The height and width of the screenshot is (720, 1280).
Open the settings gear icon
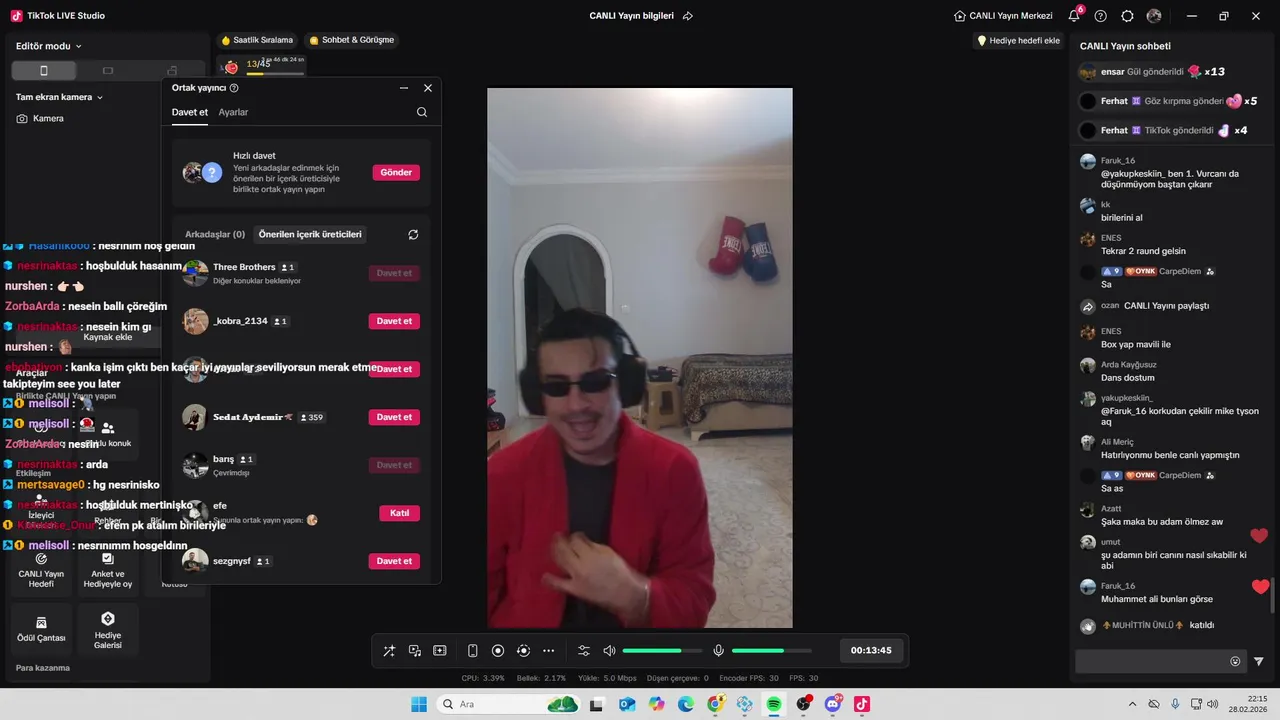[1128, 16]
